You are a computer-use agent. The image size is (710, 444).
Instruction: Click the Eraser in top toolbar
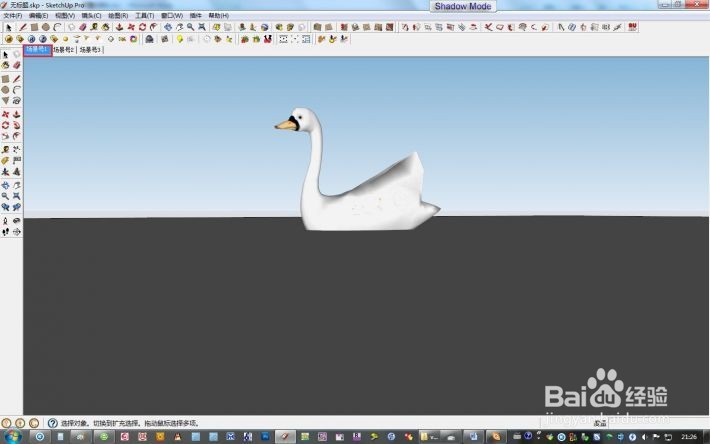(82, 27)
